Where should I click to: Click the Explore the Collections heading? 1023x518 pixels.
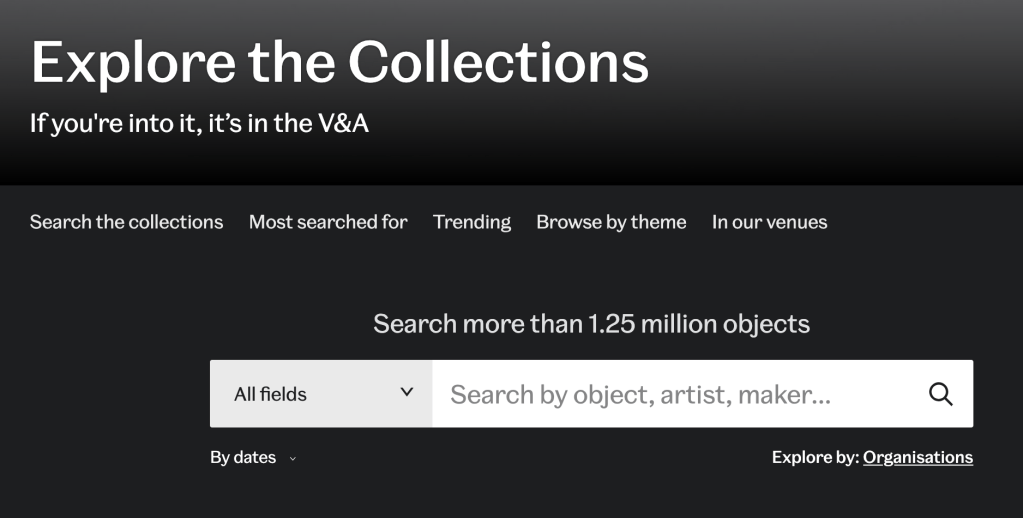[340, 62]
